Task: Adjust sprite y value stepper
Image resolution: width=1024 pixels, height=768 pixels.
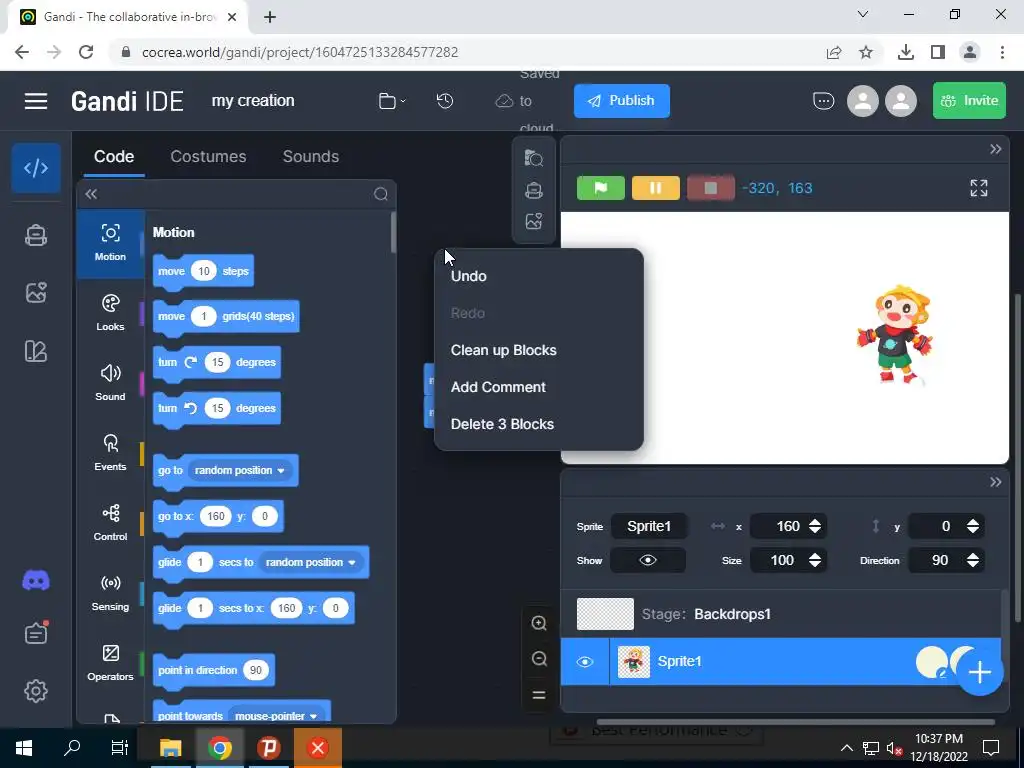Action: tap(972, 526)
